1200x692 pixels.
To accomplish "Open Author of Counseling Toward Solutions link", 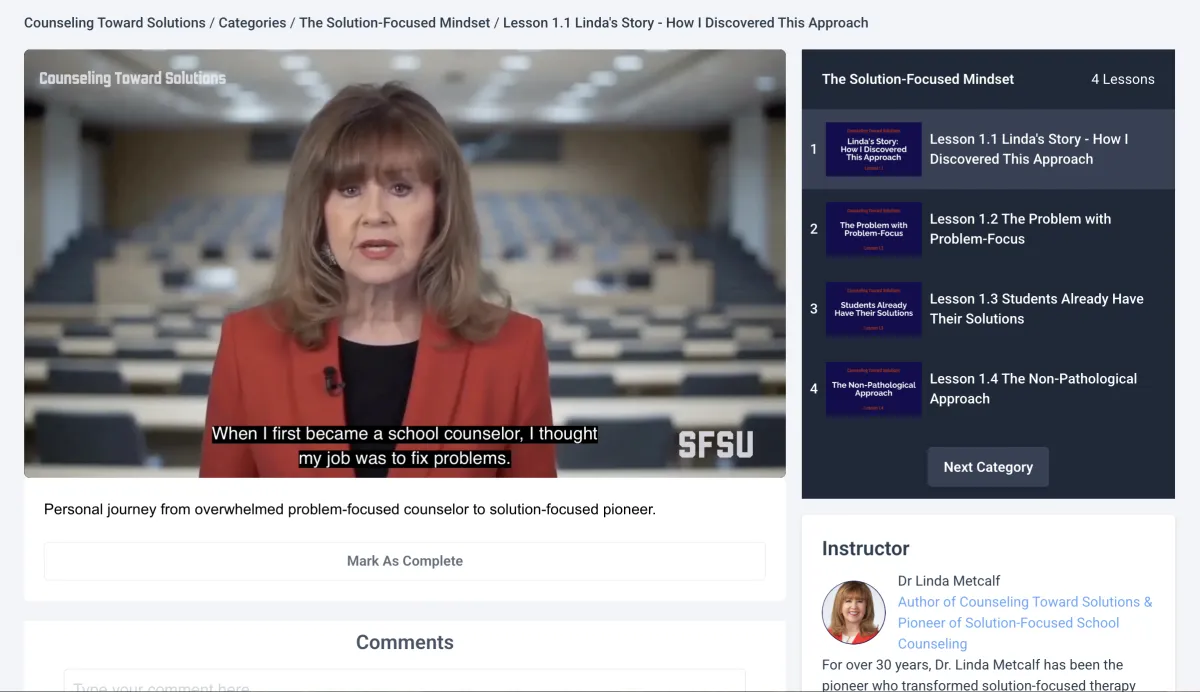I will (1025, 623).
